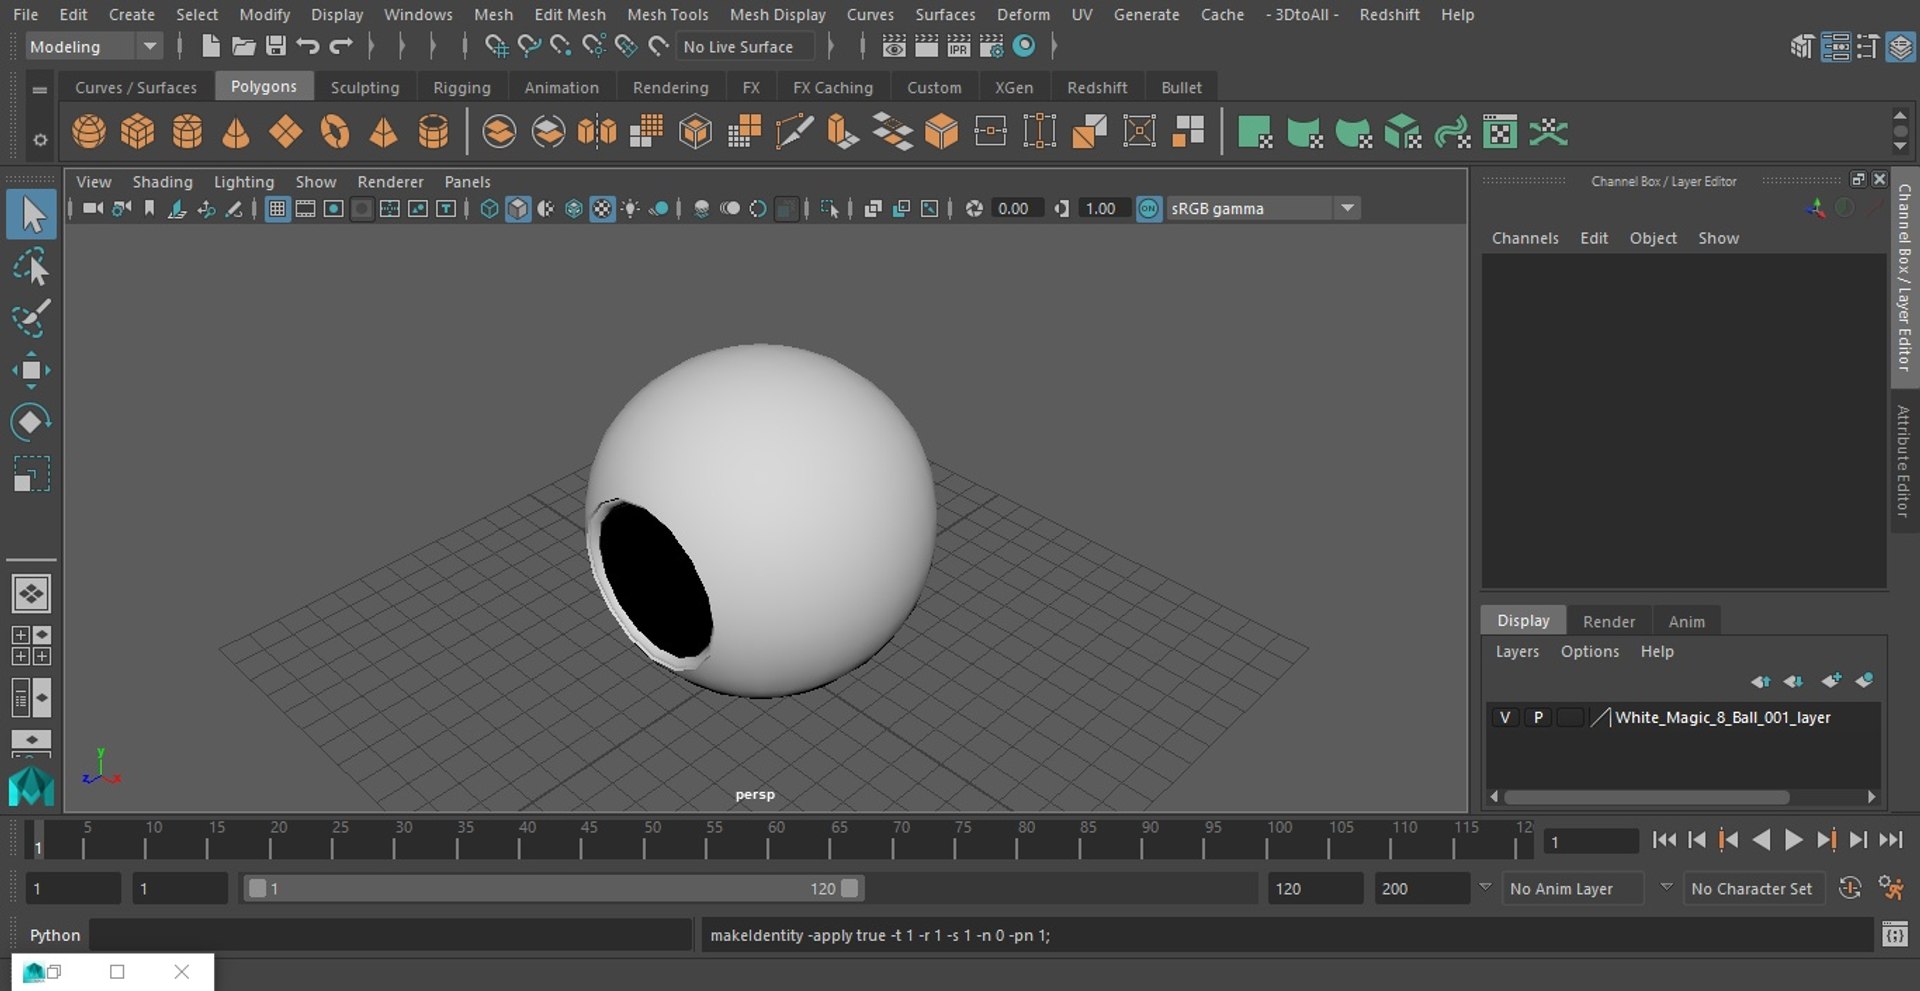Open shelf options gear menu
The width and height of the screenshot is (1920, 991).
[40, 140]
